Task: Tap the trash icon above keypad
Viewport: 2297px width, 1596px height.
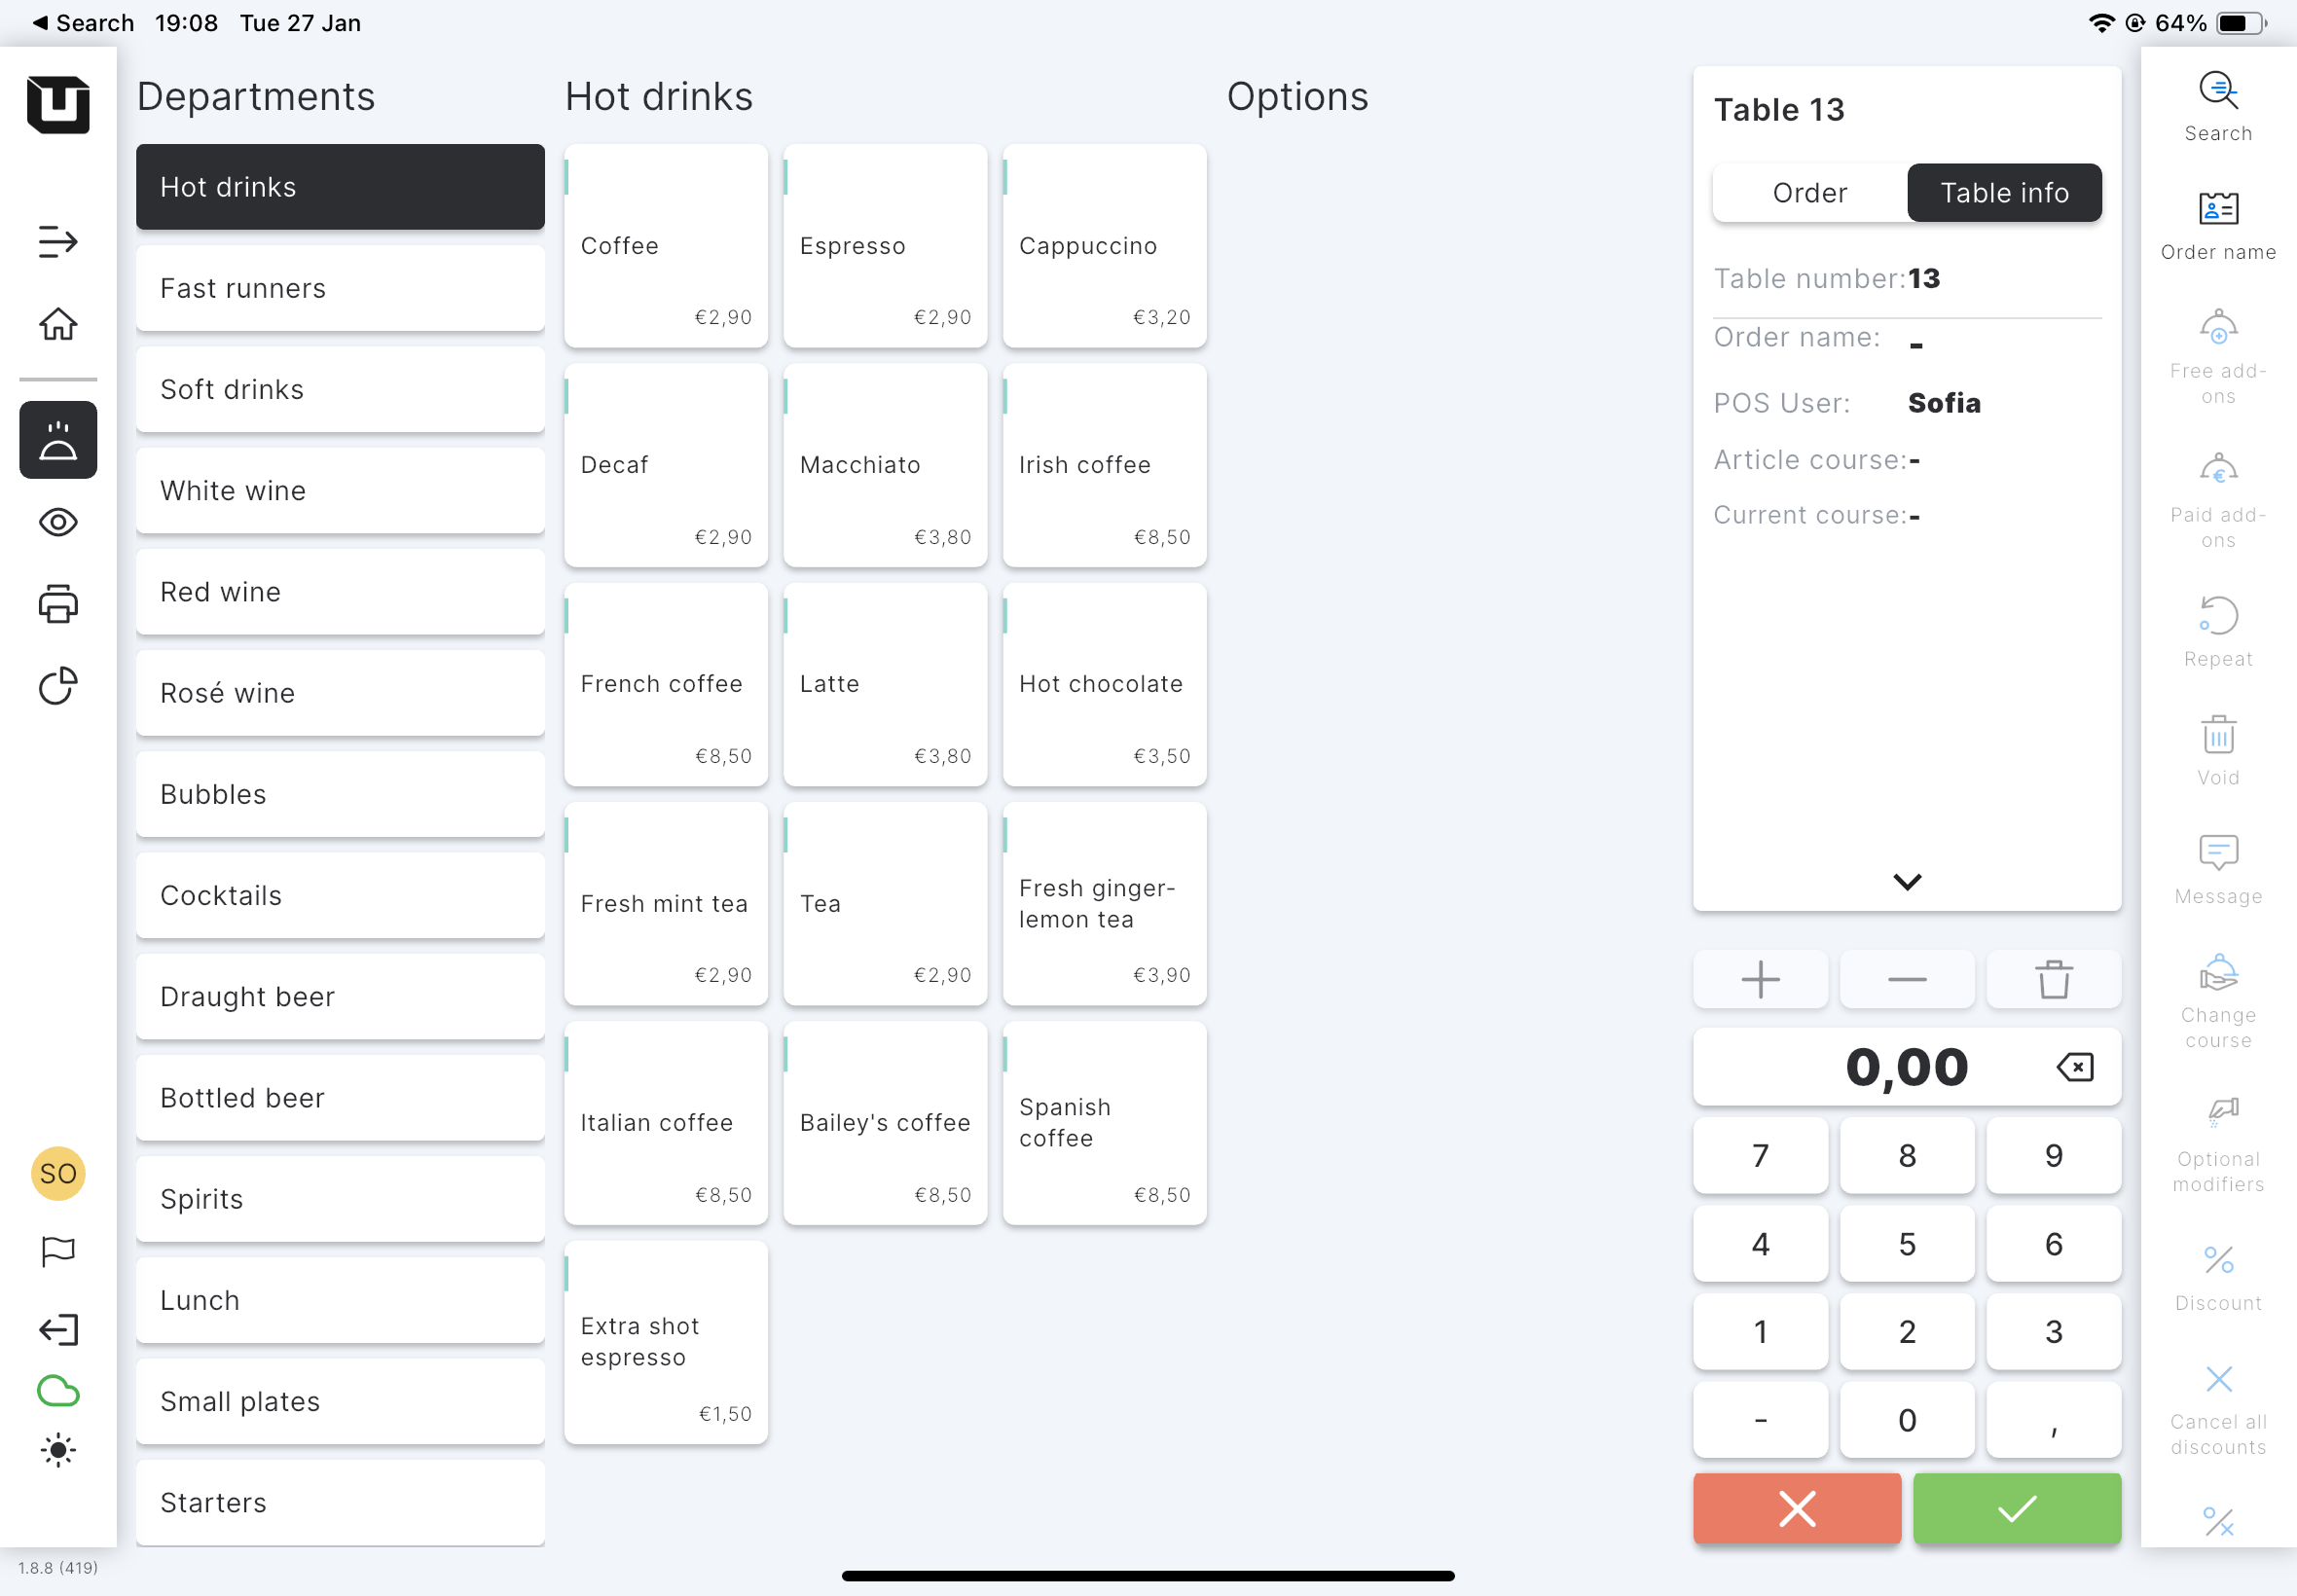Action: pyautogui.click(x=2053, y=979)
